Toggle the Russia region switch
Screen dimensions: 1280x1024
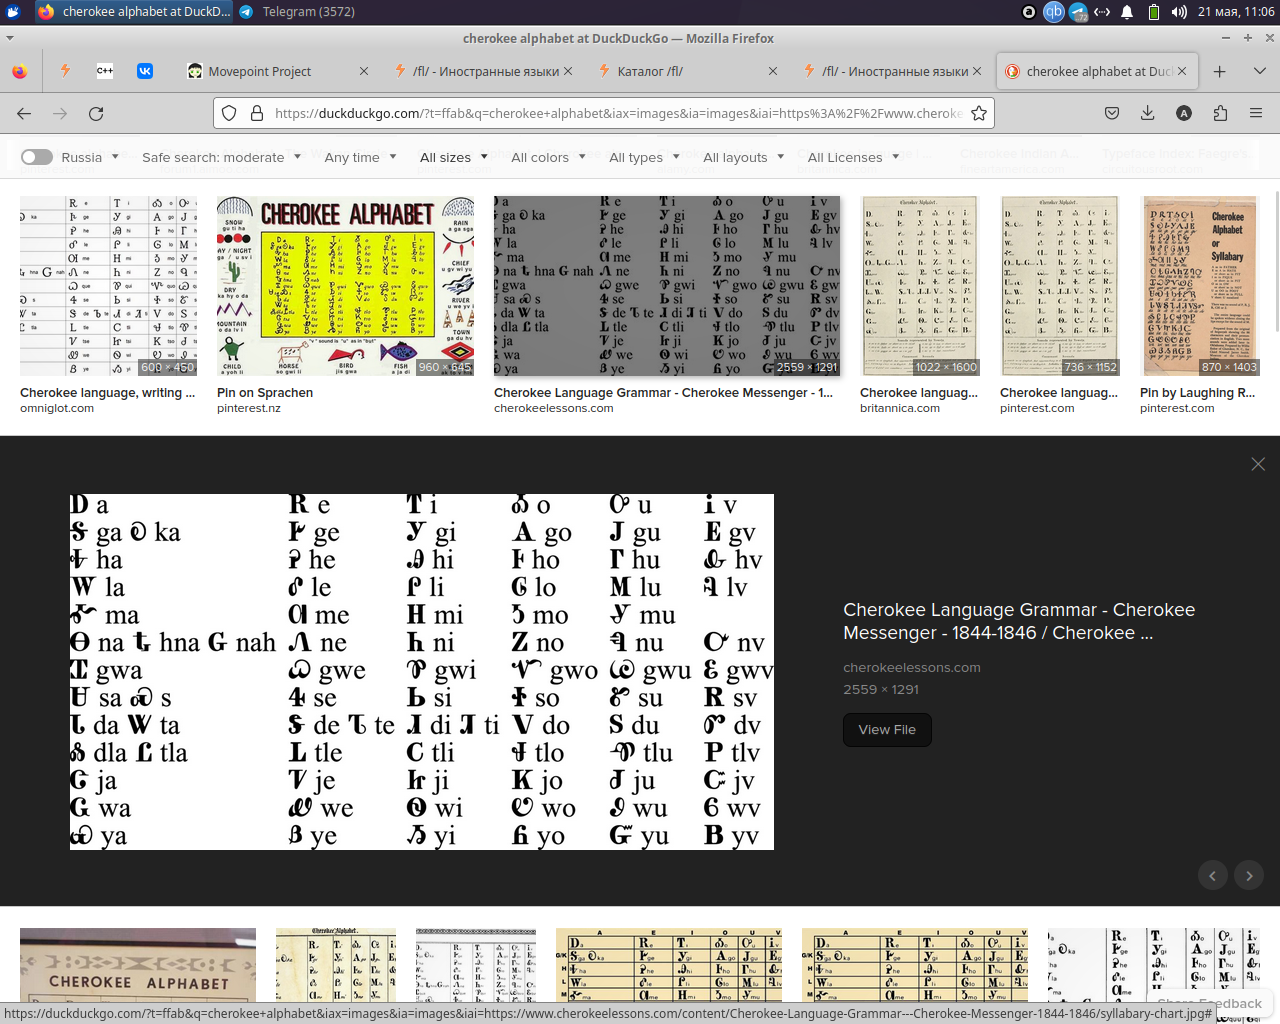(x=37, y=157)
